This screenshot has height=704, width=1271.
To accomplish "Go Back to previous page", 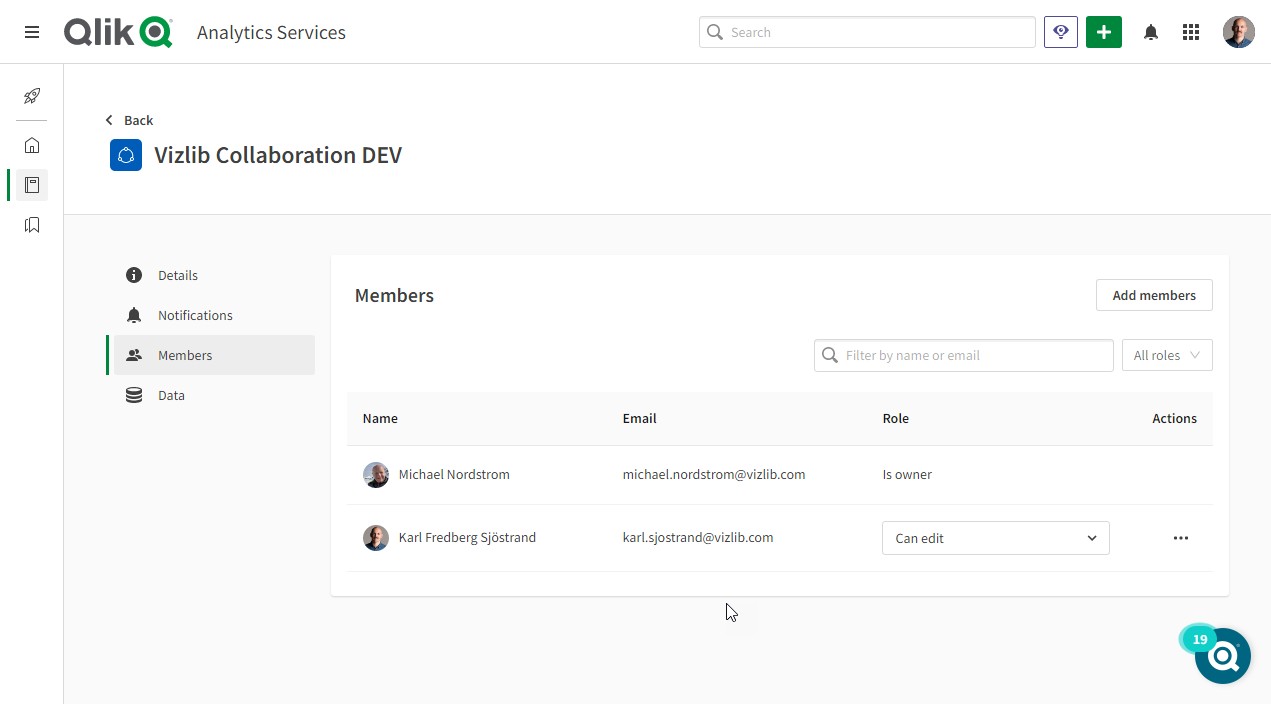I will (x=129, y=120).
